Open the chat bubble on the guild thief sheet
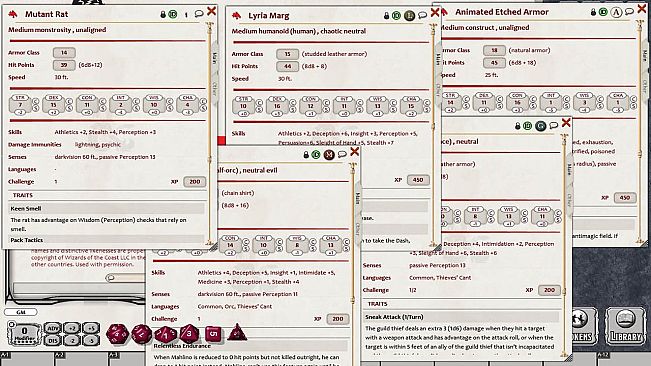The height and width of the screenshot is (366, 651). pyautogui.click(x=553, y=125)
